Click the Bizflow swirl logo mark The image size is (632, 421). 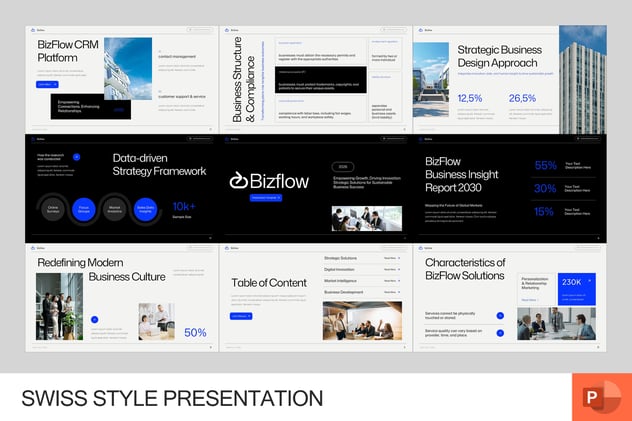[x=238, y=180]
